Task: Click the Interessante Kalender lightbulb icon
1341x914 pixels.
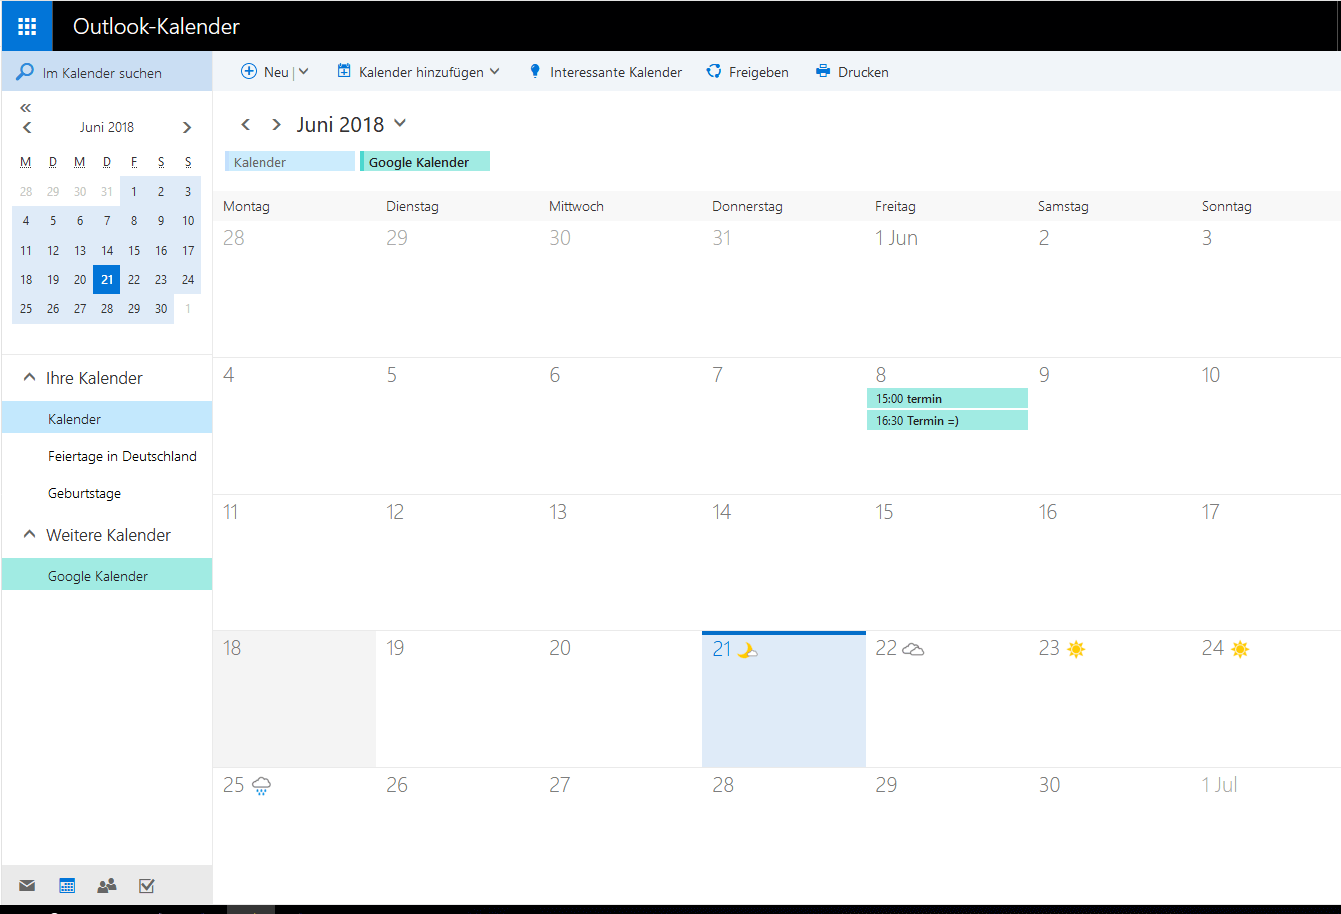Action: point(535,71)
